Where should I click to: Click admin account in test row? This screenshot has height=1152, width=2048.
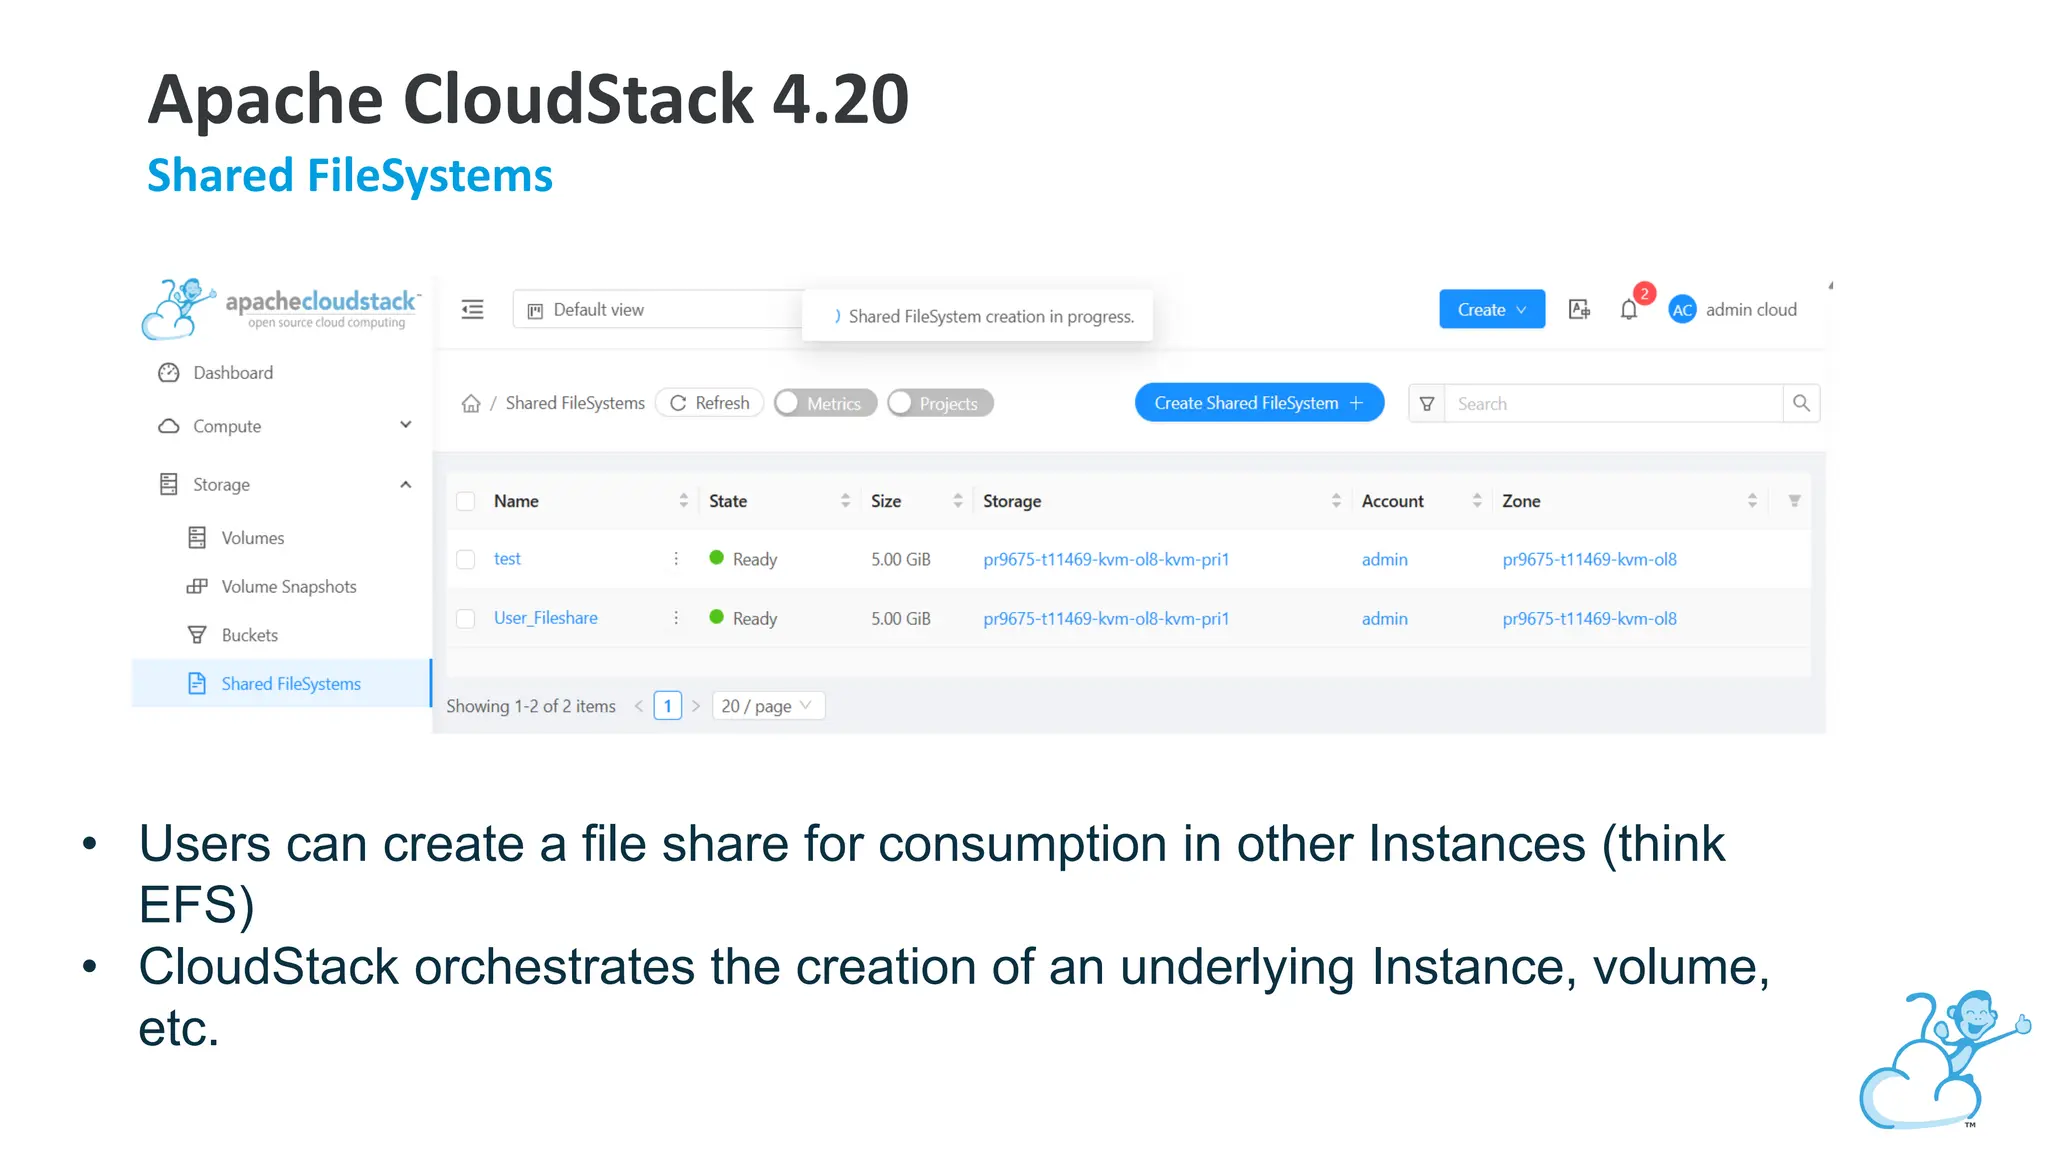[1385, 560]
